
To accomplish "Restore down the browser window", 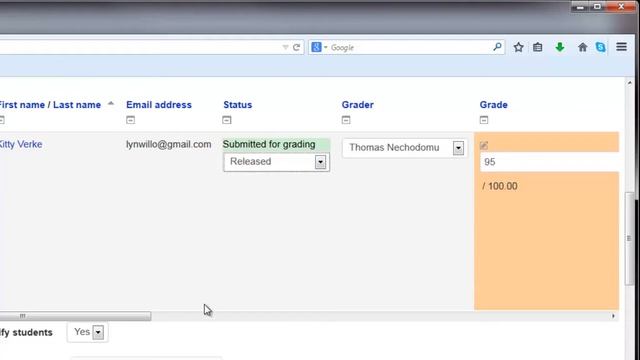I will (x=597, y=7).
